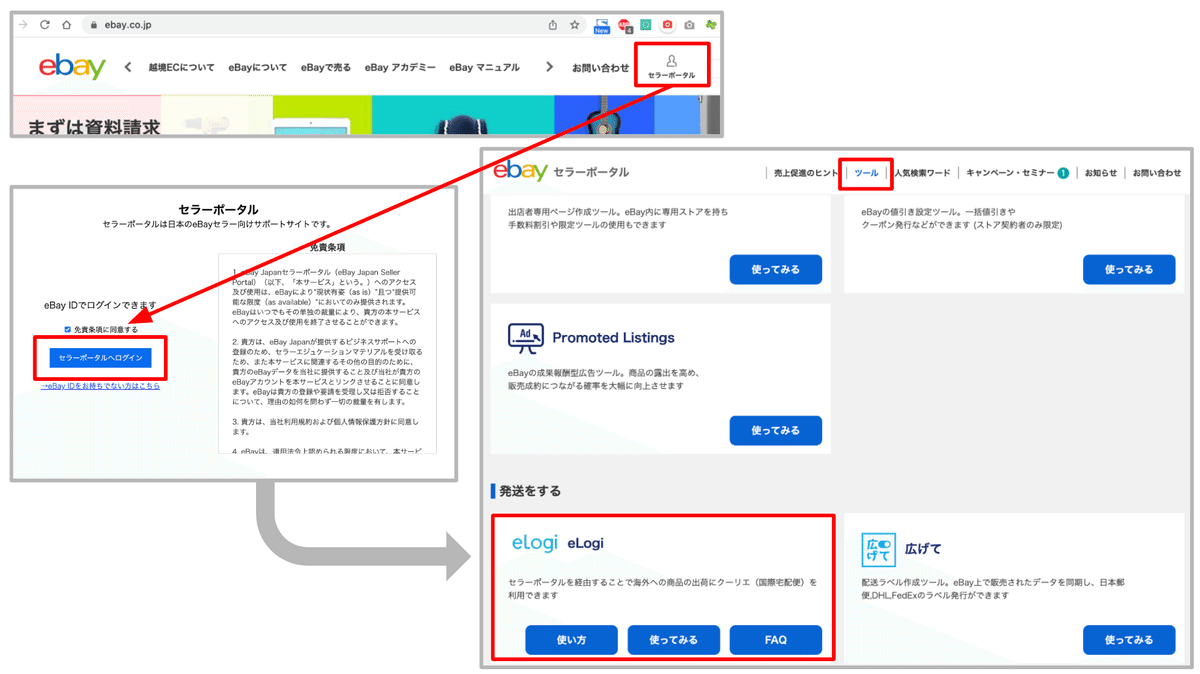Open the green square browser extension
The height and width of the screenshot is (674, 1200).
(x=646, y=25)
